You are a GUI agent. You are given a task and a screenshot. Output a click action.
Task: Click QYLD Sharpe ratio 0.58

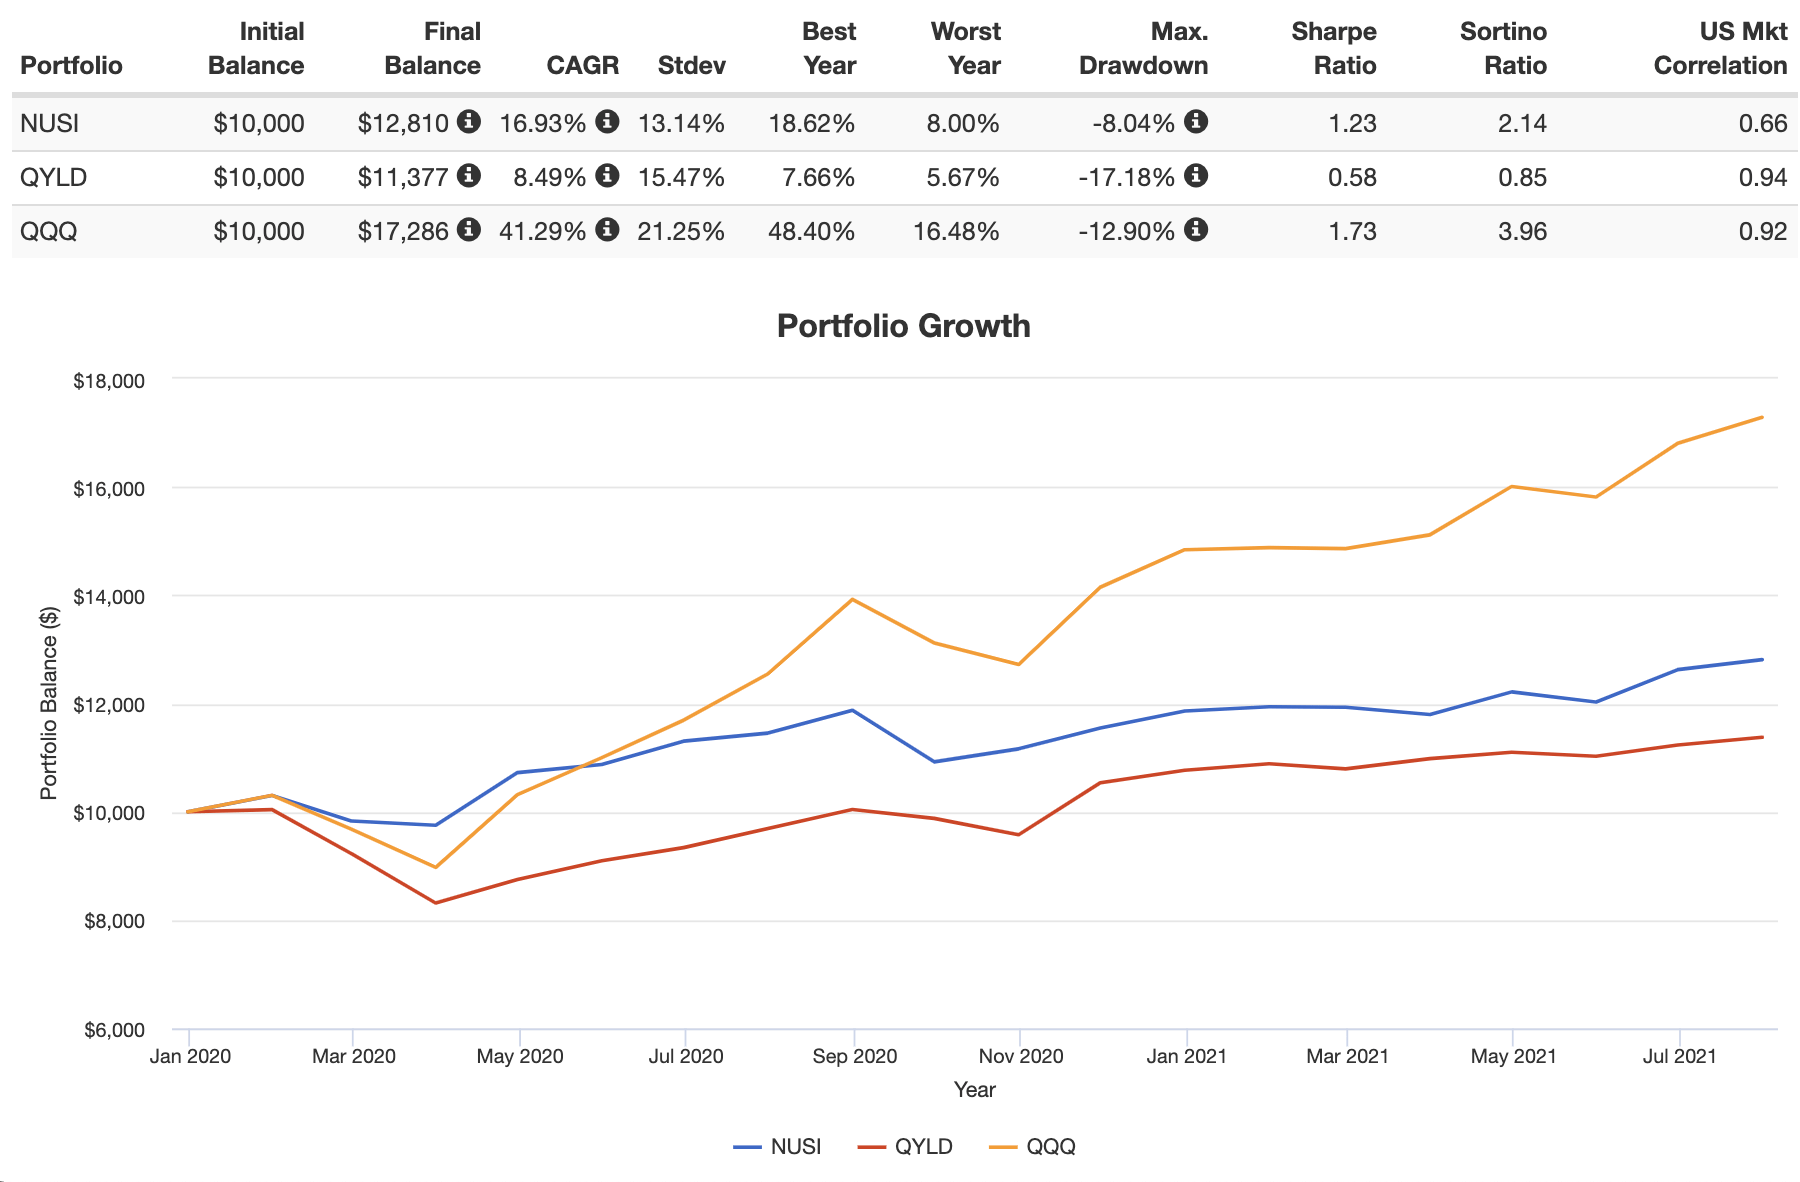pyautogui.click(x=1352, y=178)
